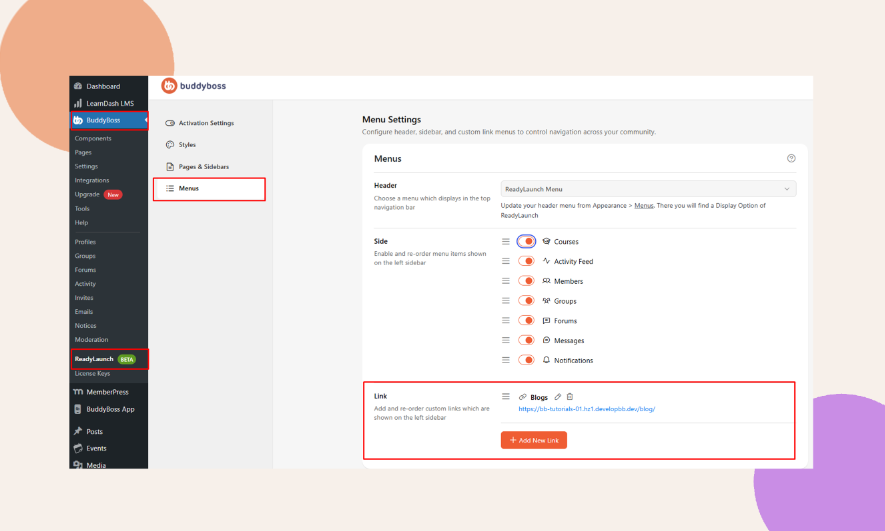Click the Posts pin icon in sidebar
The image size is (885, 531).
[78, 431]
